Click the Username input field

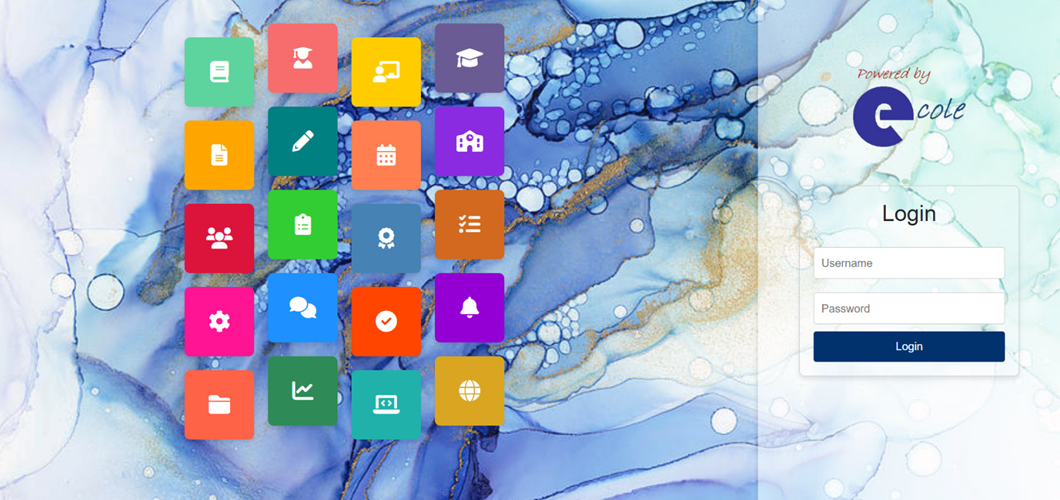point(908,263)
